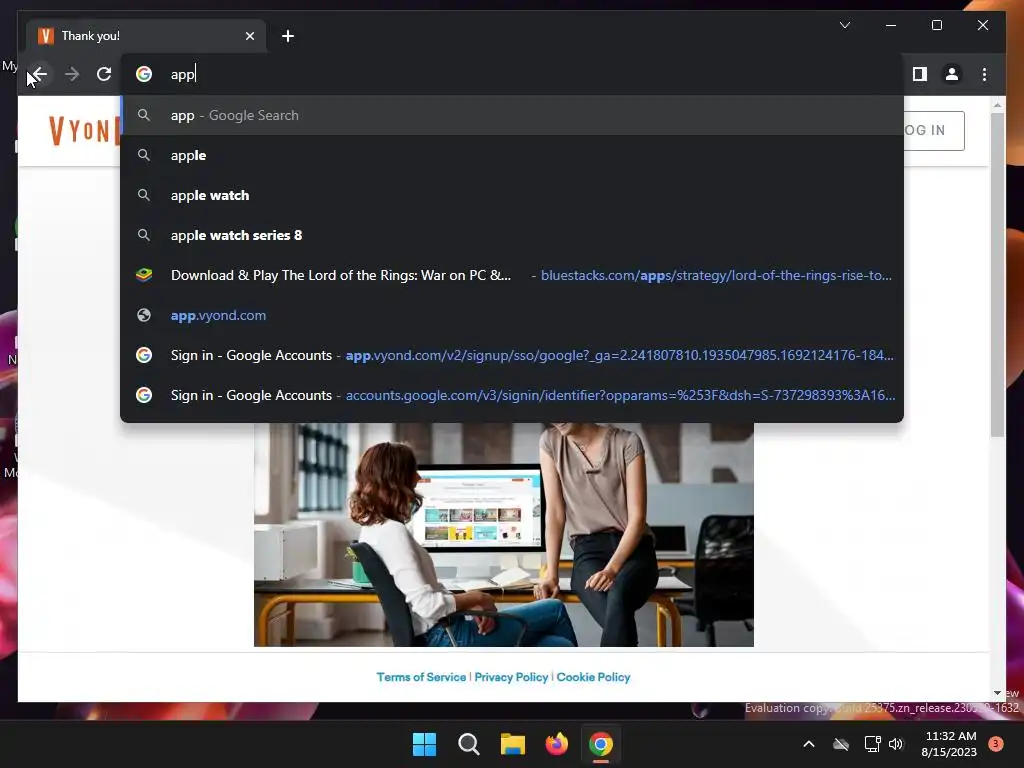This screenshot has height=768, width=1024.
Task: Click the search icon beside 'apple watch'
Action: pyautogui.click(x=144, y=195)
